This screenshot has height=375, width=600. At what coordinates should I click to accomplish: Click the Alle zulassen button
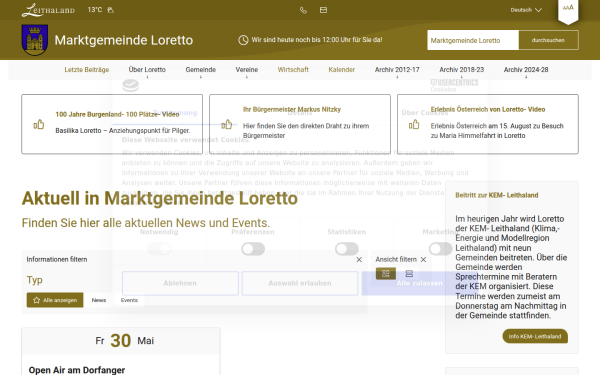(419, 283)
